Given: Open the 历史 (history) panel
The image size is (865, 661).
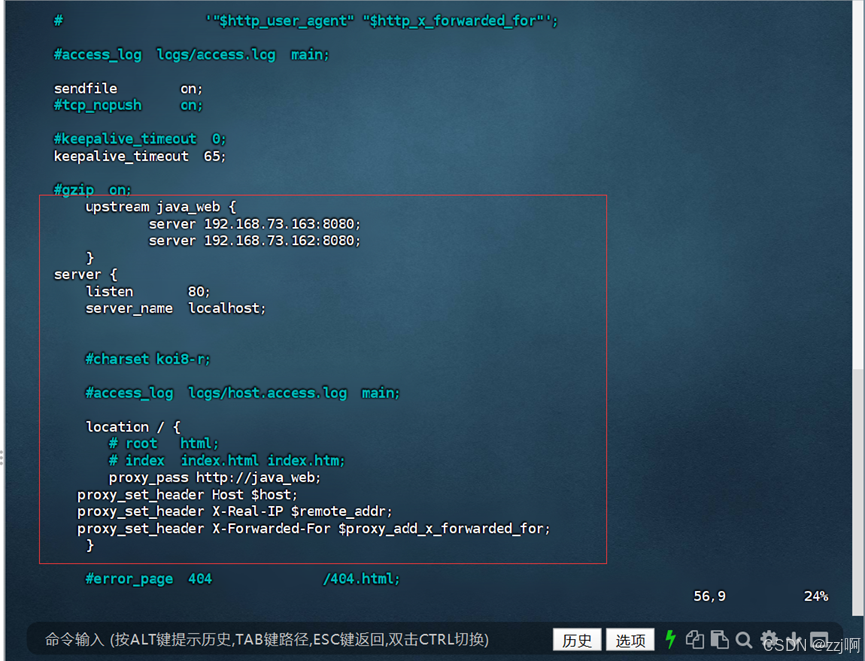Looking at the screenshot, I should click(x=577, y=639).
